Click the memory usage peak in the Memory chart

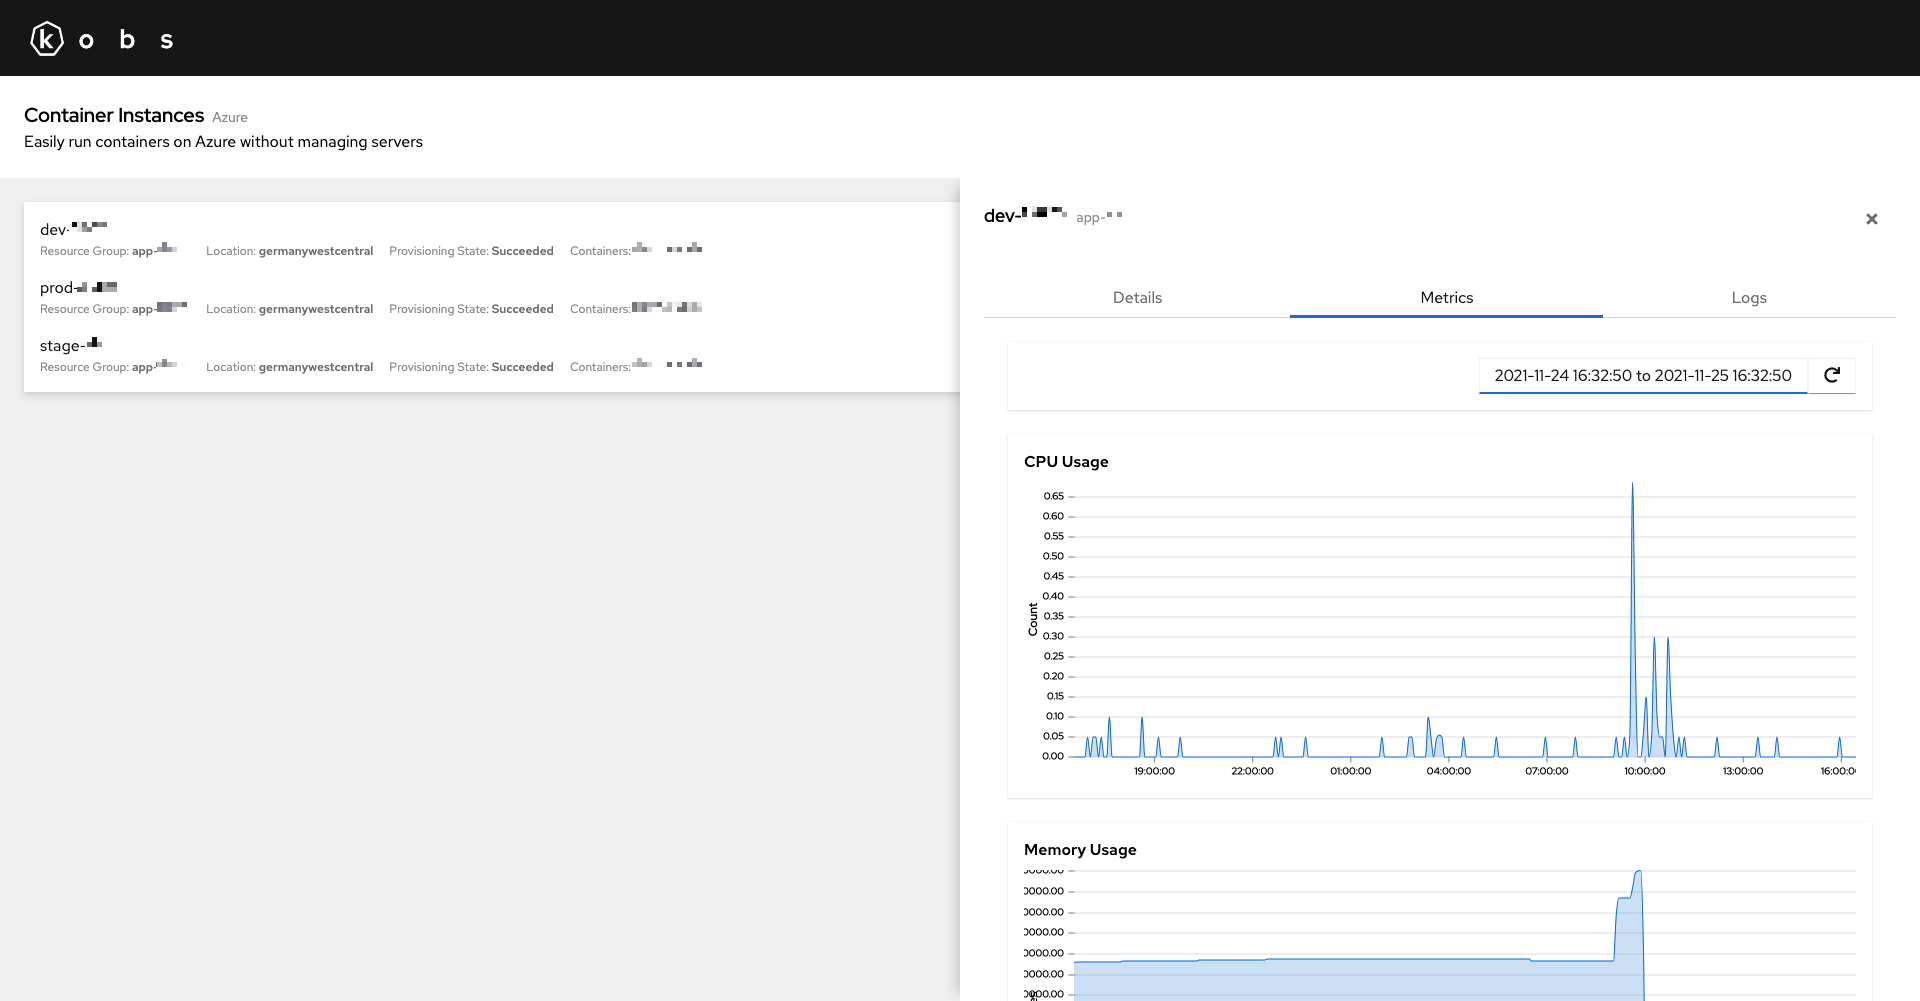[x=1638, y=873]
